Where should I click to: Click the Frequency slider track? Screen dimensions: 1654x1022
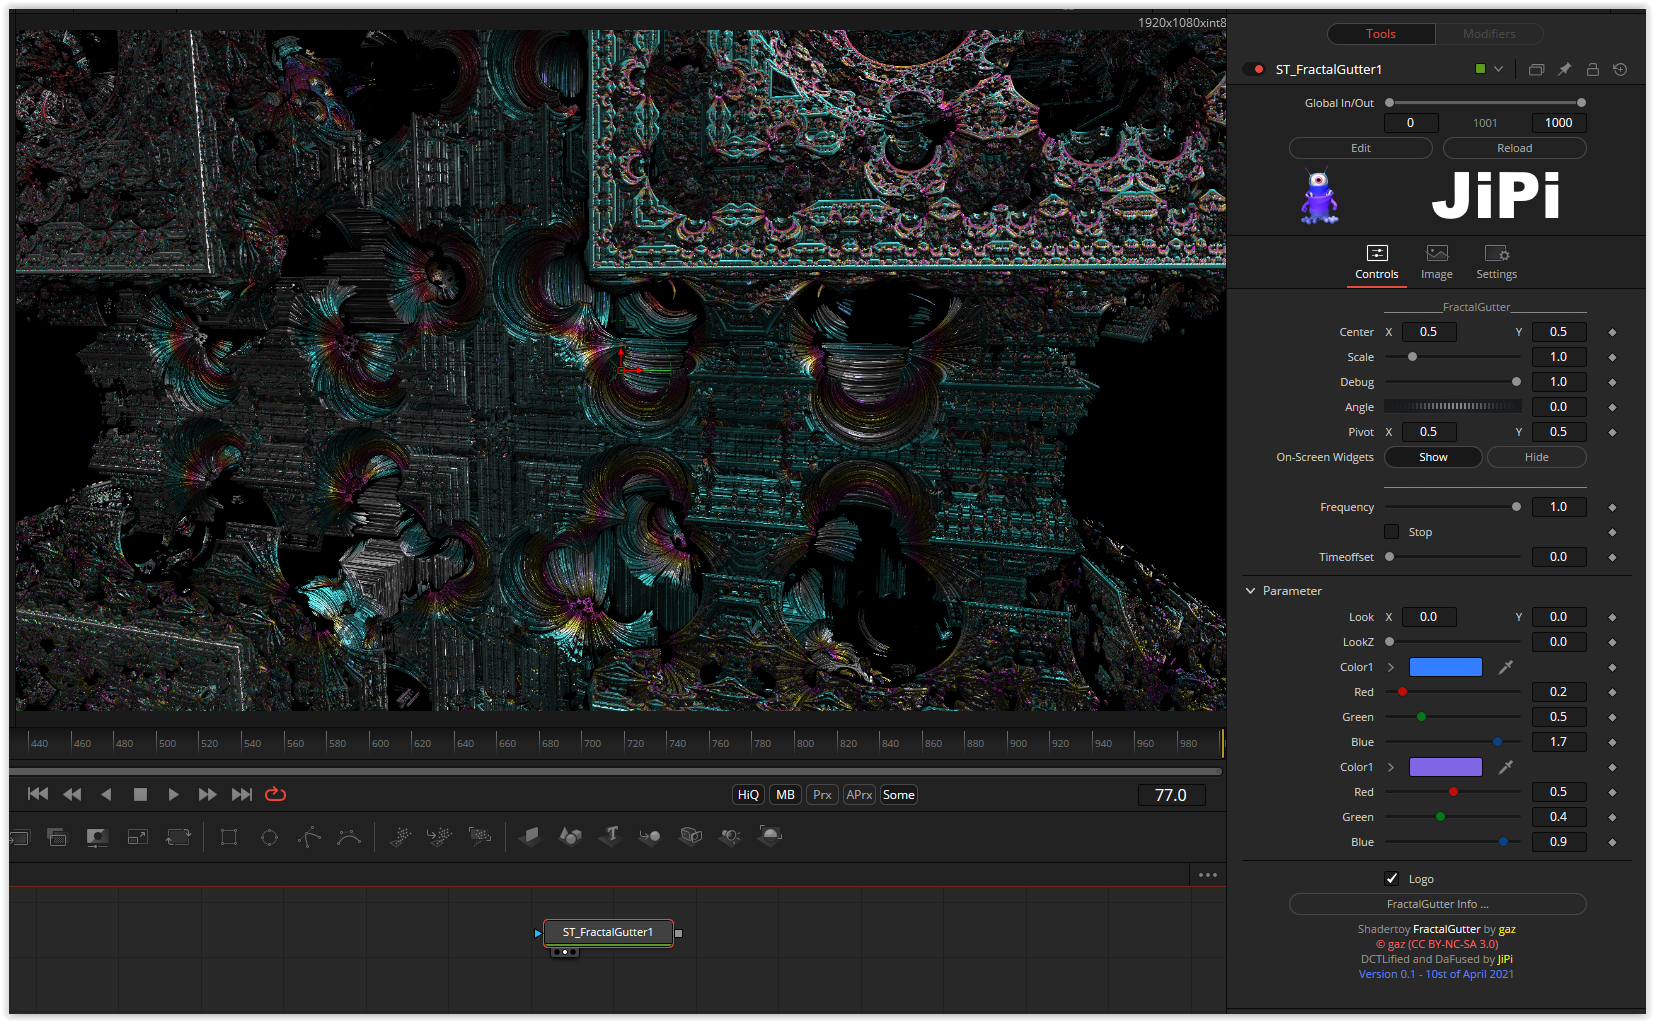coord(1452,507)
